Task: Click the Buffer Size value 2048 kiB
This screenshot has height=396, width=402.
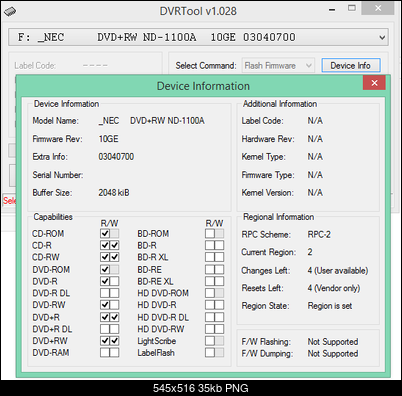Action: pyautogui.click(x=114, y=193)
